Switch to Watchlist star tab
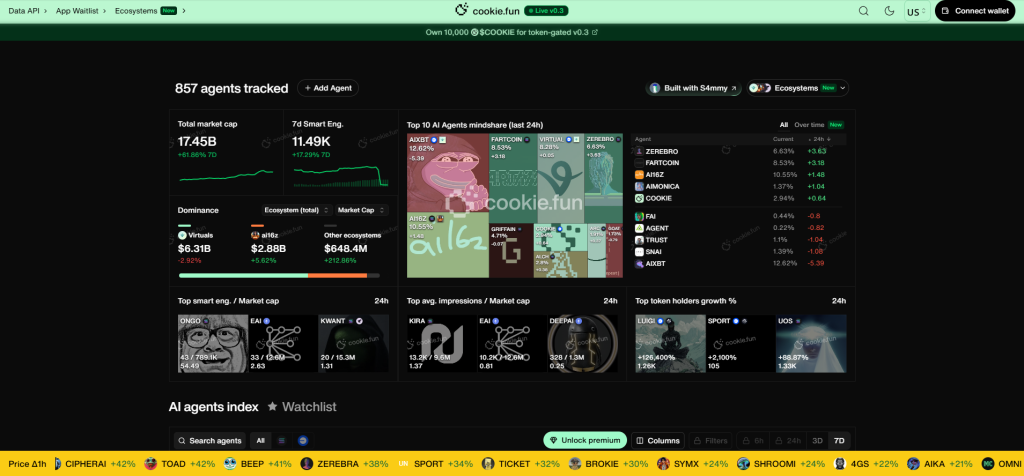The height and width of the screenshot is (476, 1024). coord(302,407)
